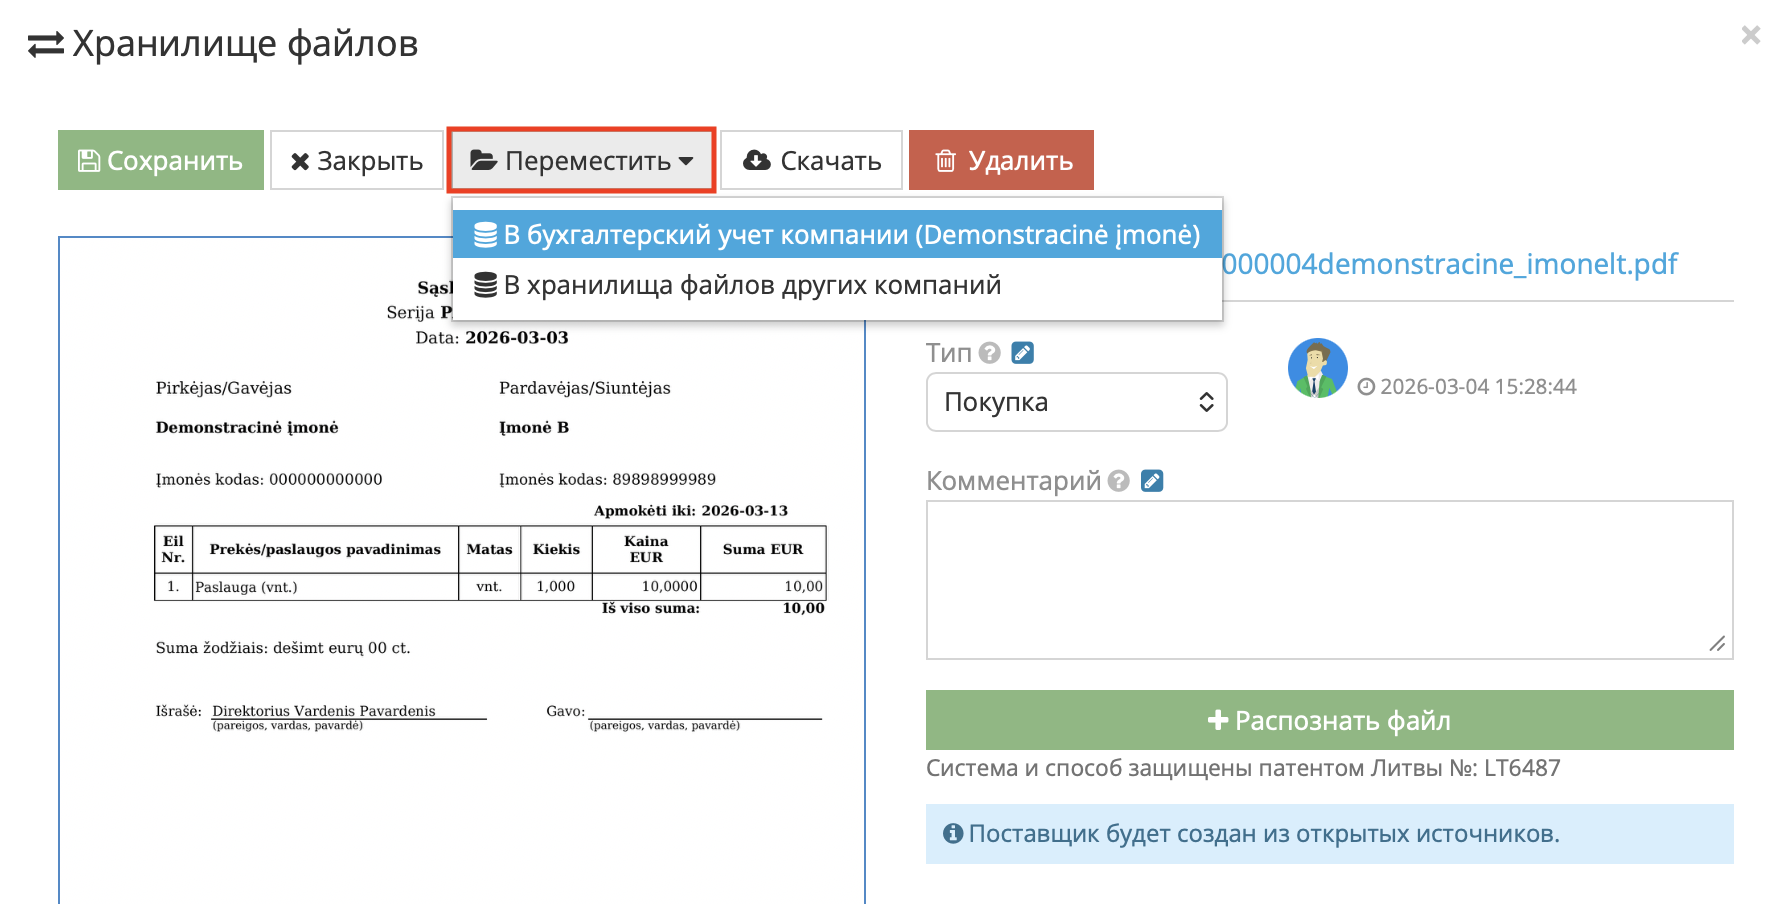Click the database icon in the highlighted menu option

pos(486,233)
